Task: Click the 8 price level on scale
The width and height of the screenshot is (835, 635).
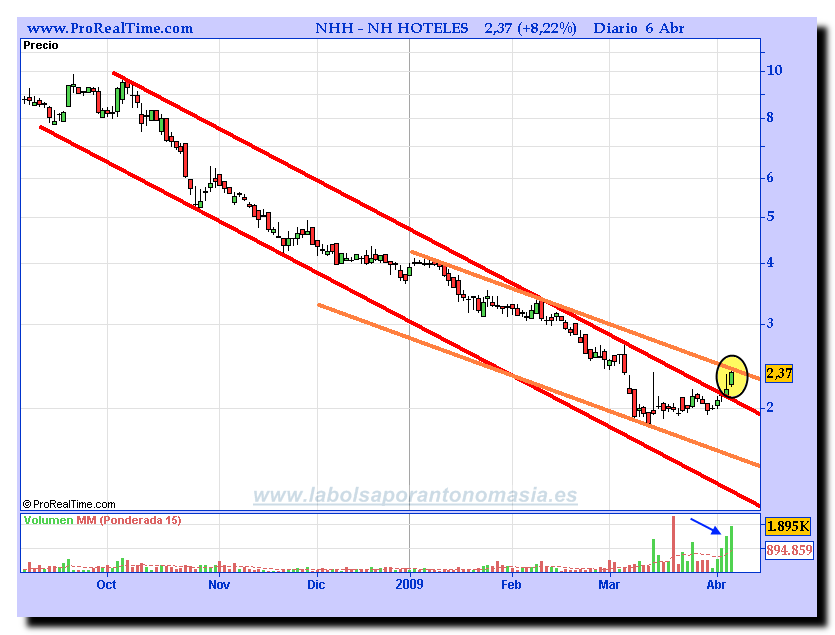Action: pos(769,118)
